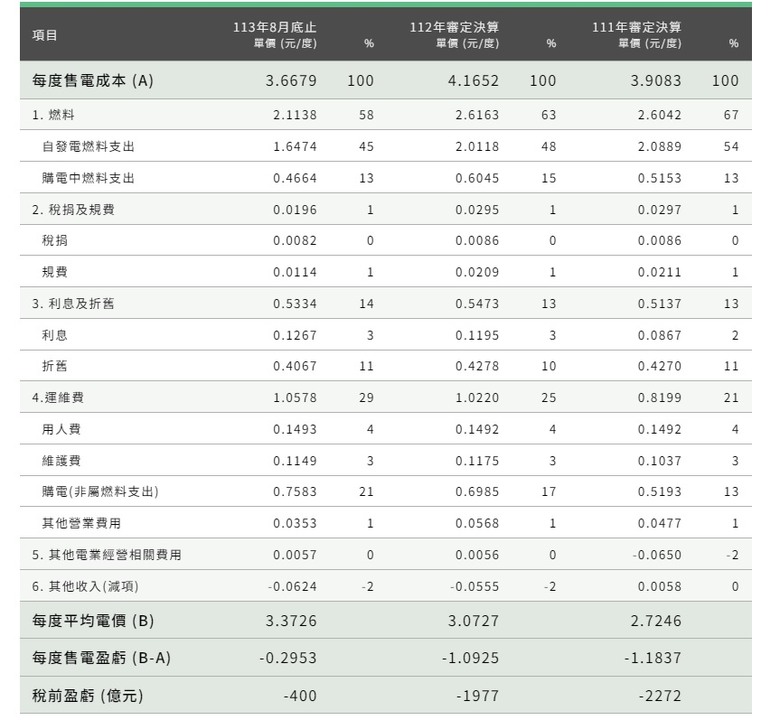Click the 113年8月底止 column header
The image size is (780, 720).
[275, 27]
